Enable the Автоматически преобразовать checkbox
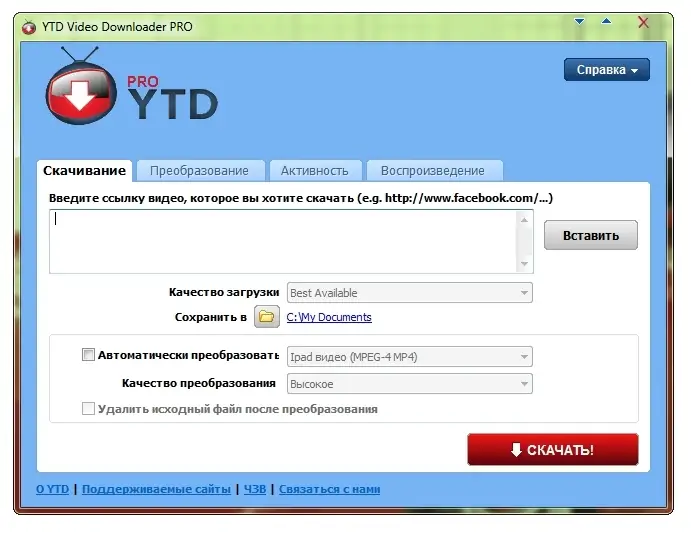Screen dimensions: 691x534 [x=88, y=355]
